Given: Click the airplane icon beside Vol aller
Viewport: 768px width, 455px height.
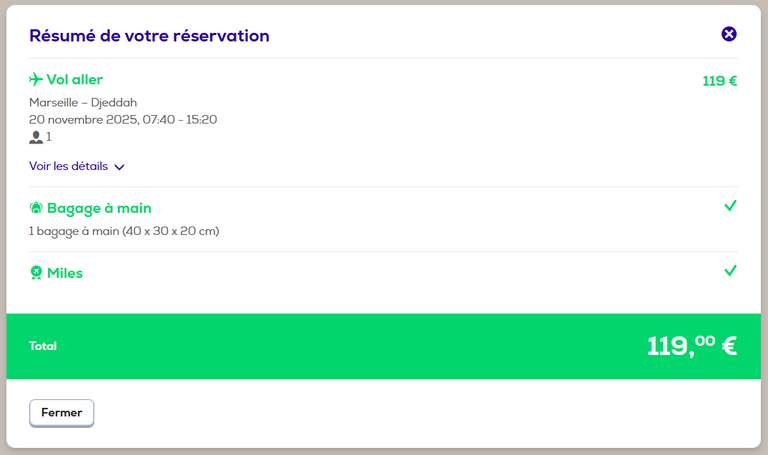Looking at the screenshot, I should pyautogui.click(x=36, y=79).
